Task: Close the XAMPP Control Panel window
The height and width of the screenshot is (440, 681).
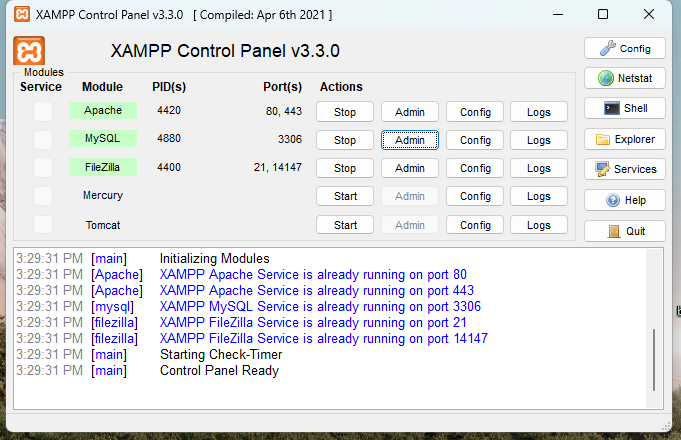Action: click(x=649, y=14)
